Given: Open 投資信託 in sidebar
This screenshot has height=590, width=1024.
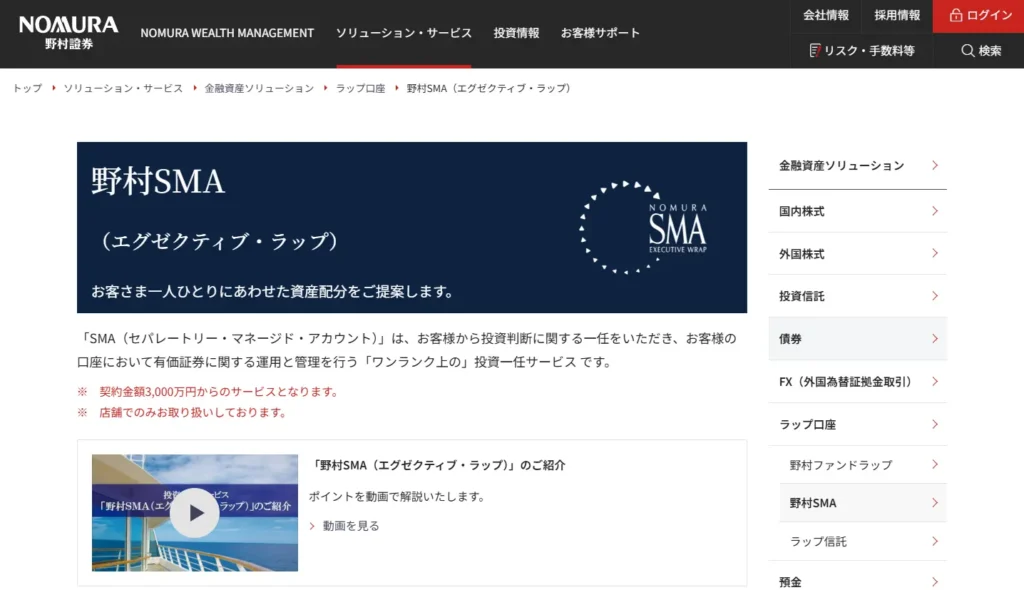Looking at the screenshot, I should coord(857,296).
